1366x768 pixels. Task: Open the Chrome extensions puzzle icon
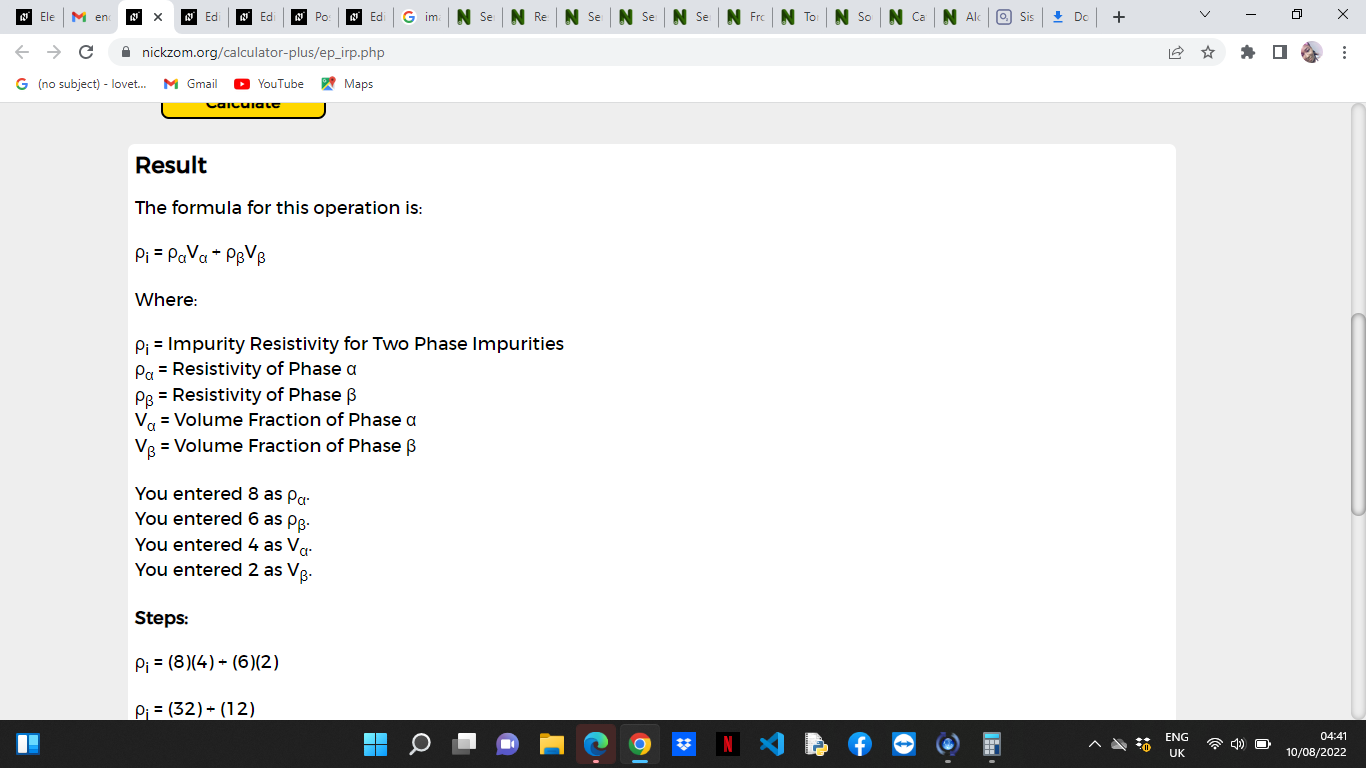tap(1247, 52)
